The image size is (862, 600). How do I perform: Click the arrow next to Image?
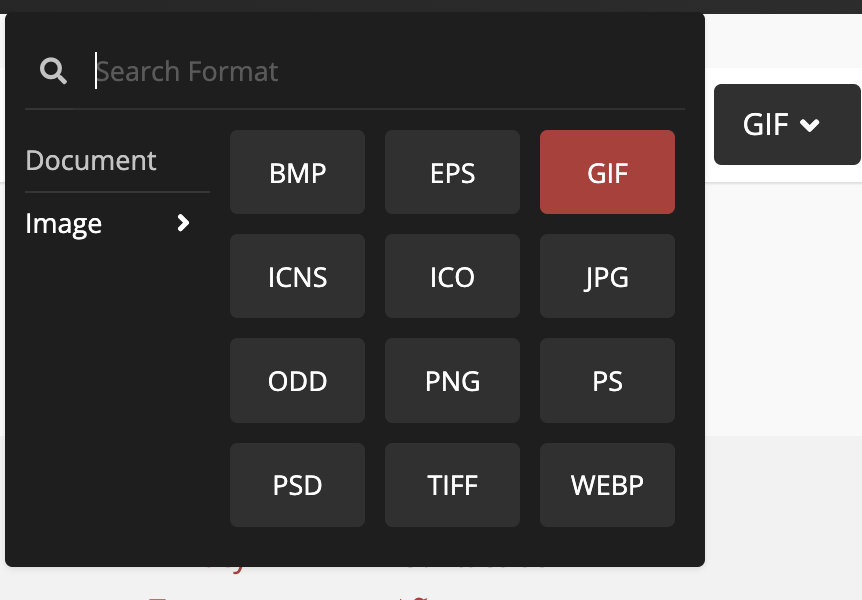coord(183,223)
